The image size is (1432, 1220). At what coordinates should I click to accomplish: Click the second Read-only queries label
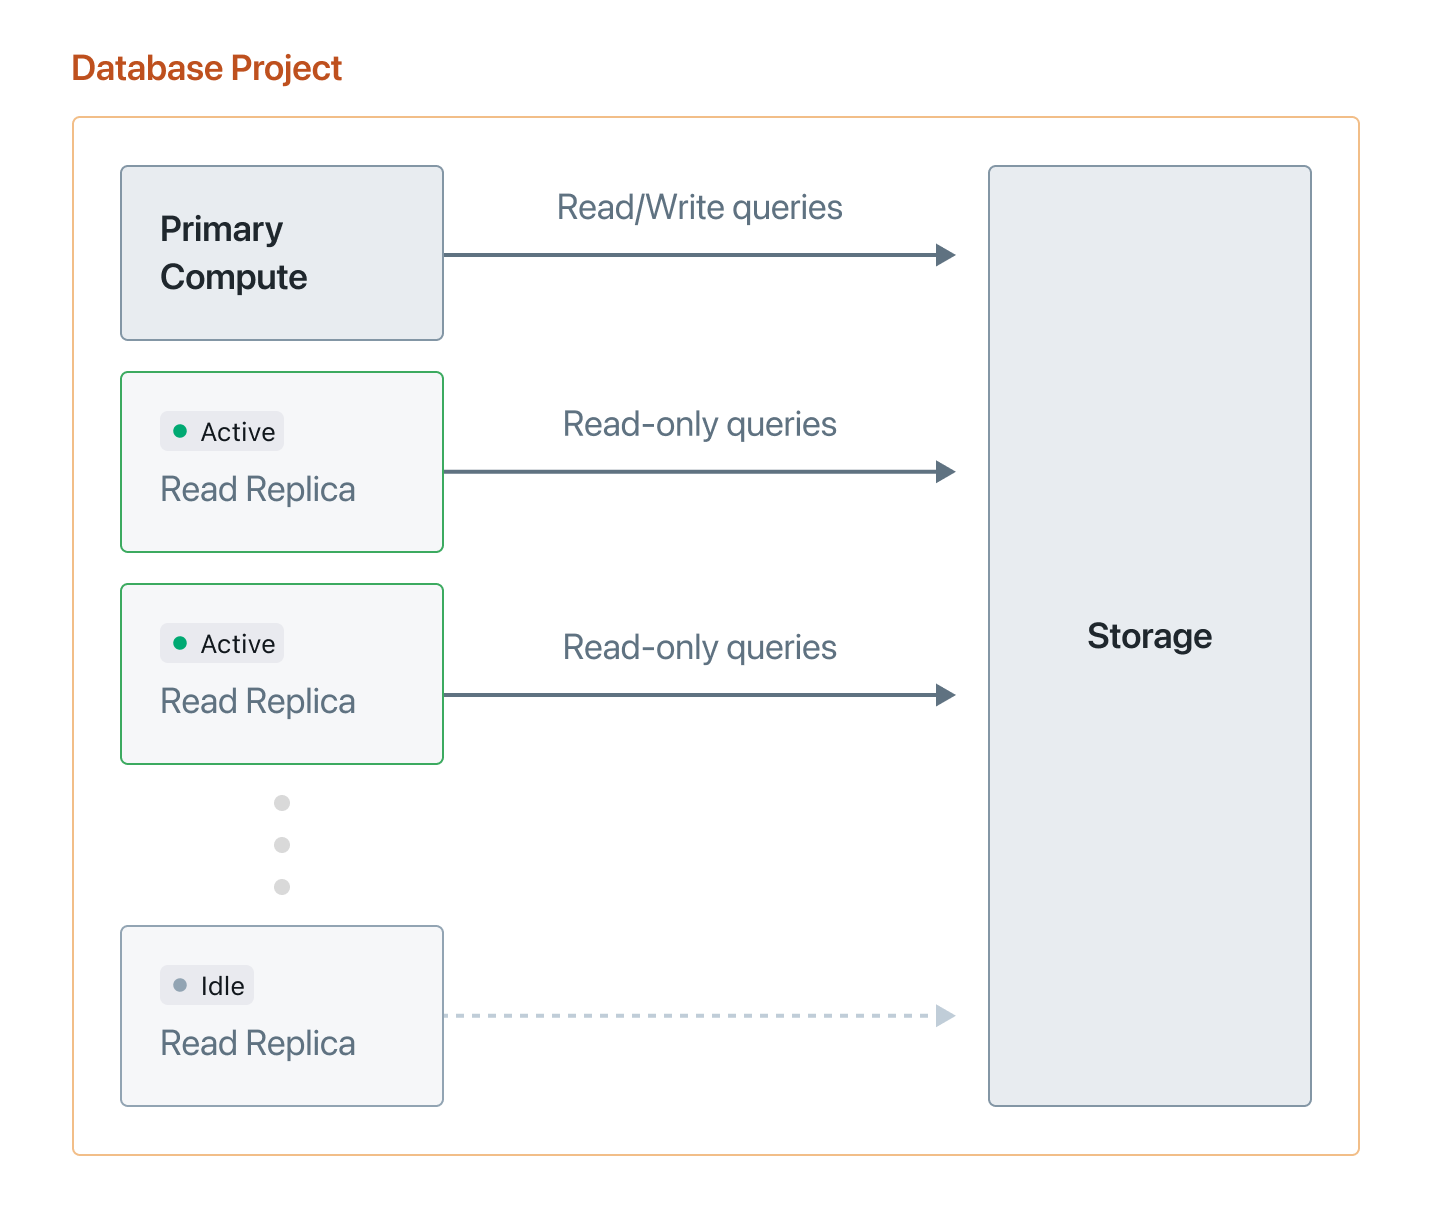click(699, 647)
